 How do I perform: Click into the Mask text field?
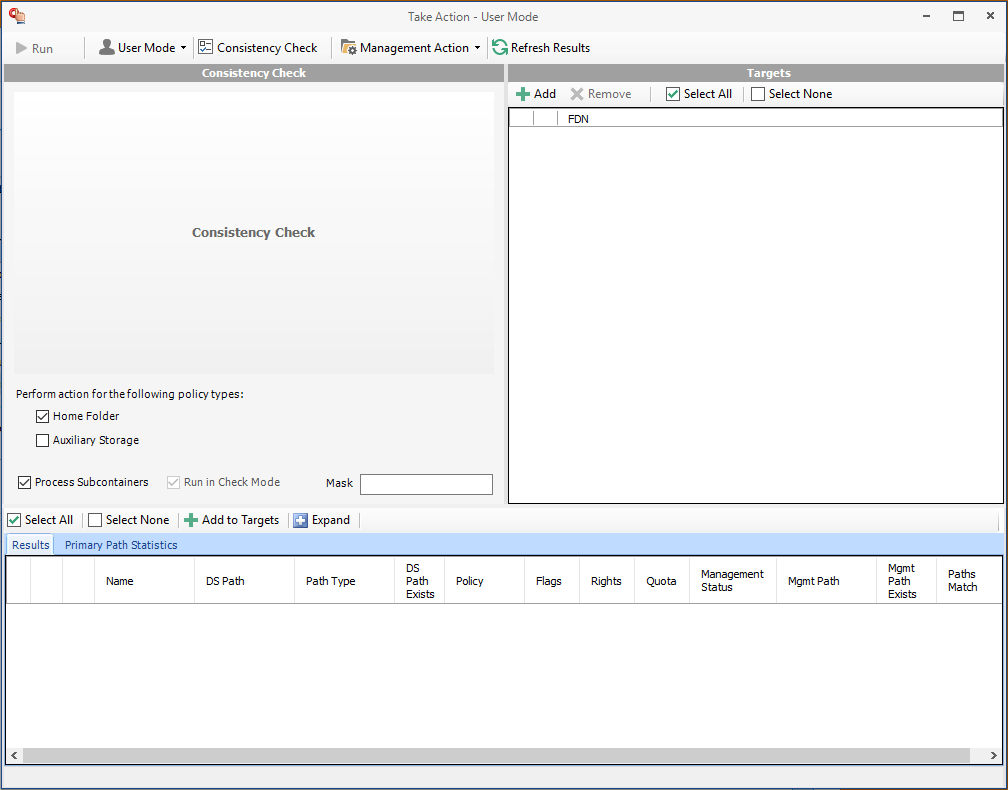426,484
